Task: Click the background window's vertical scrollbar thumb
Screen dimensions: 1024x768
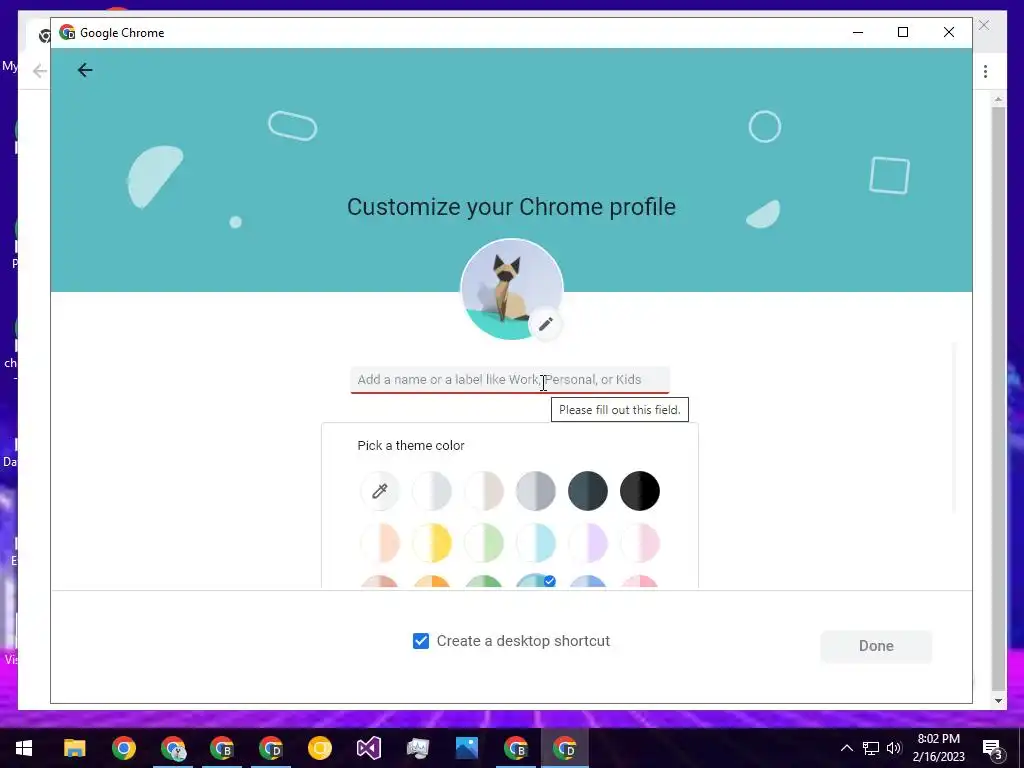Action: tap(998, 398)
